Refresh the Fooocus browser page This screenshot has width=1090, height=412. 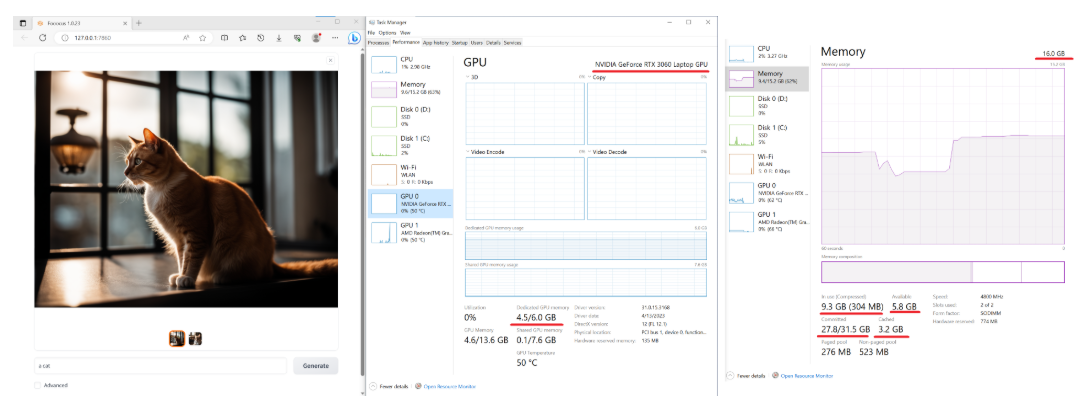(x=42, y=37)
